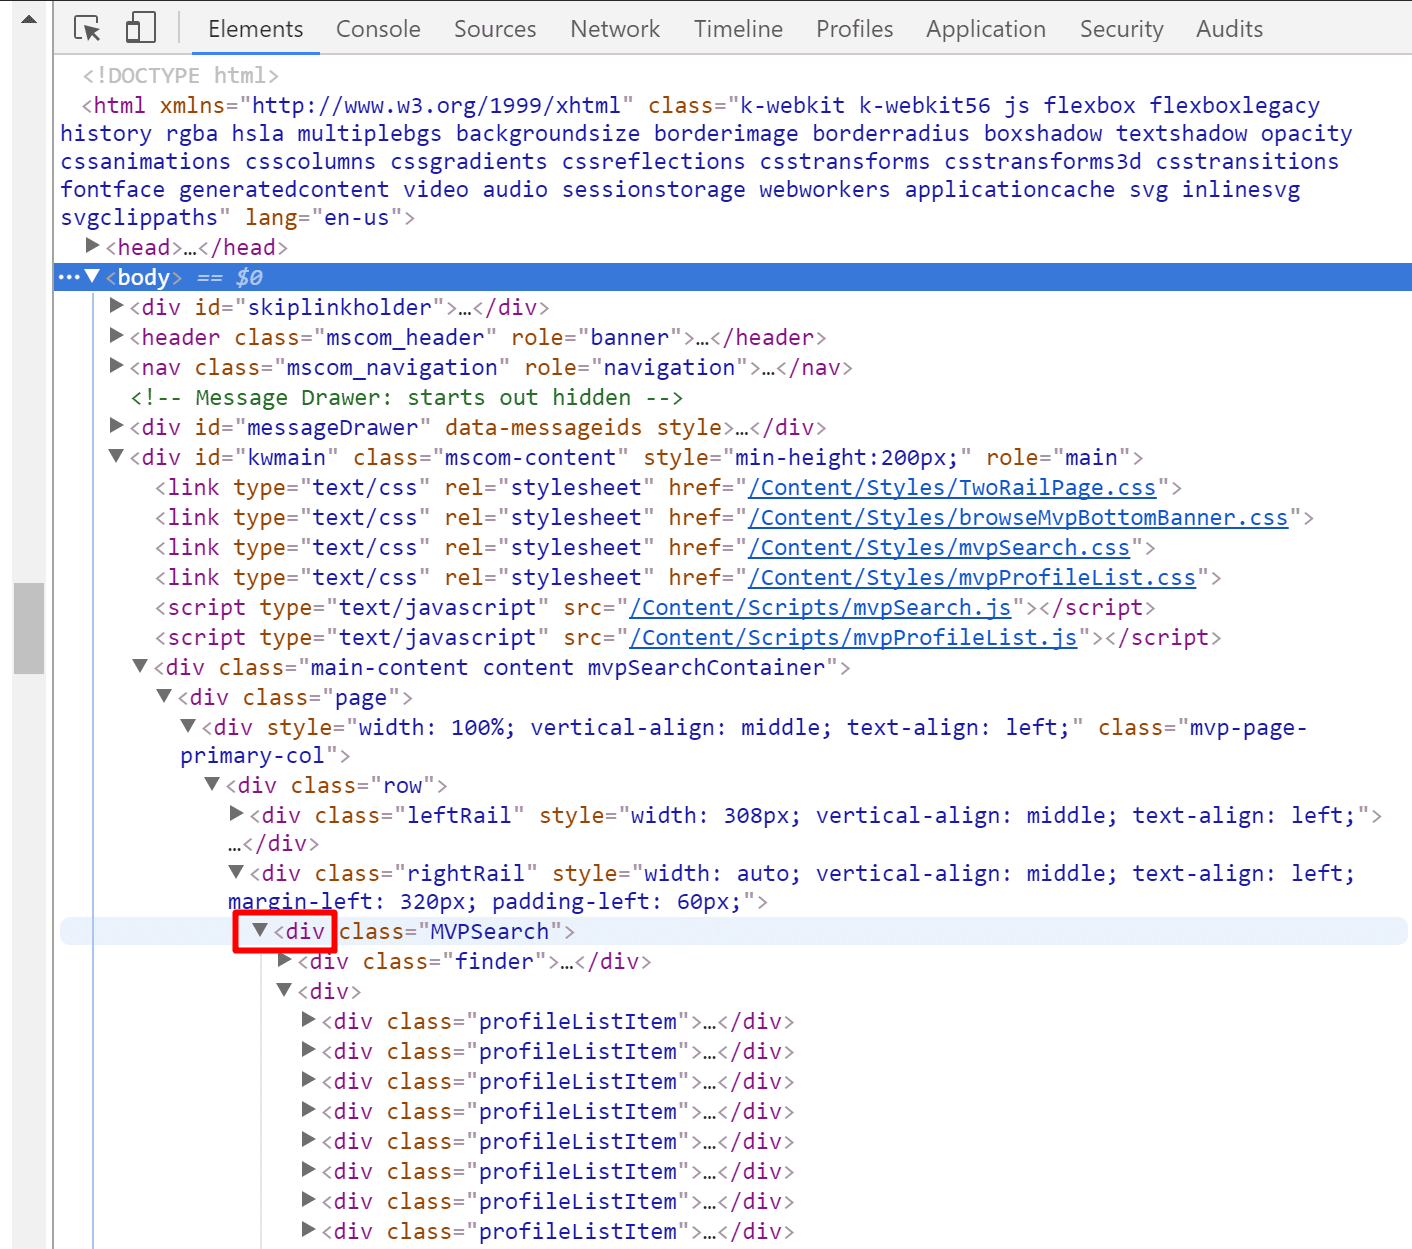This screenshot has width=1412, height=1249.
Task: Activate the inspect element picker icon
Action: pyautogui.click(x=88, y=28)
